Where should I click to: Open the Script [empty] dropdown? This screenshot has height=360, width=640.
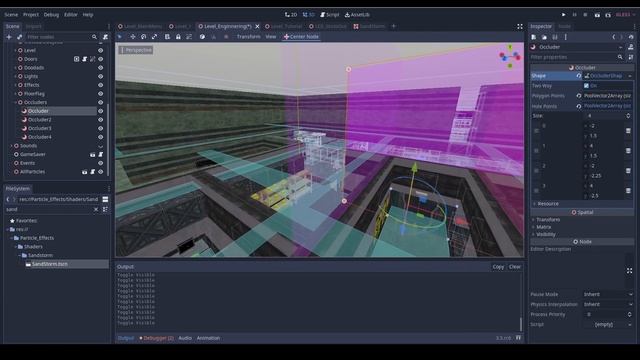(x=608, y=324)
